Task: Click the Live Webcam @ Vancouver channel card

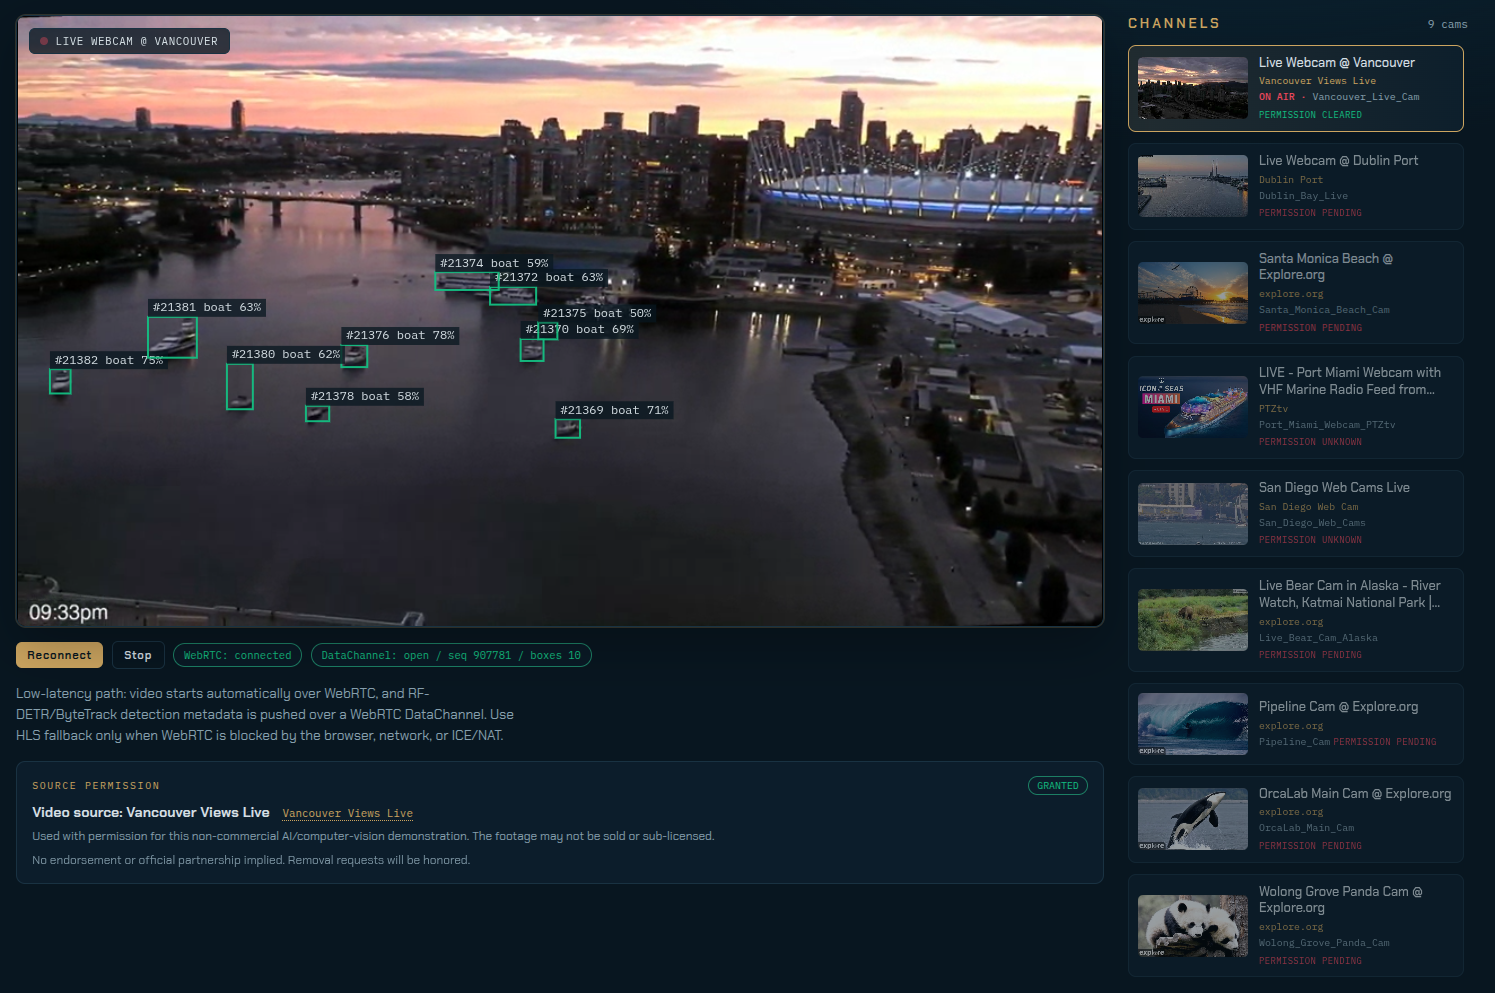Action: click(1296, 88)
